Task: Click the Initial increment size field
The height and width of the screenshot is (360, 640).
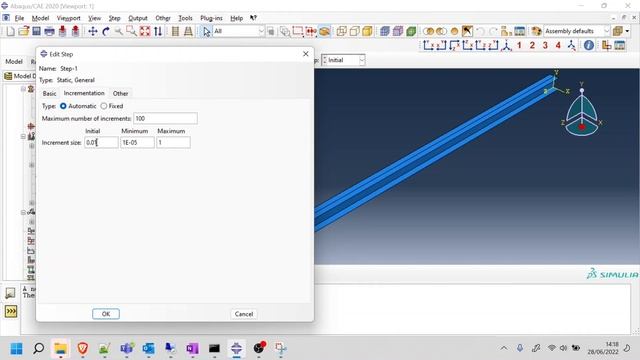Action: pos(101,142)
